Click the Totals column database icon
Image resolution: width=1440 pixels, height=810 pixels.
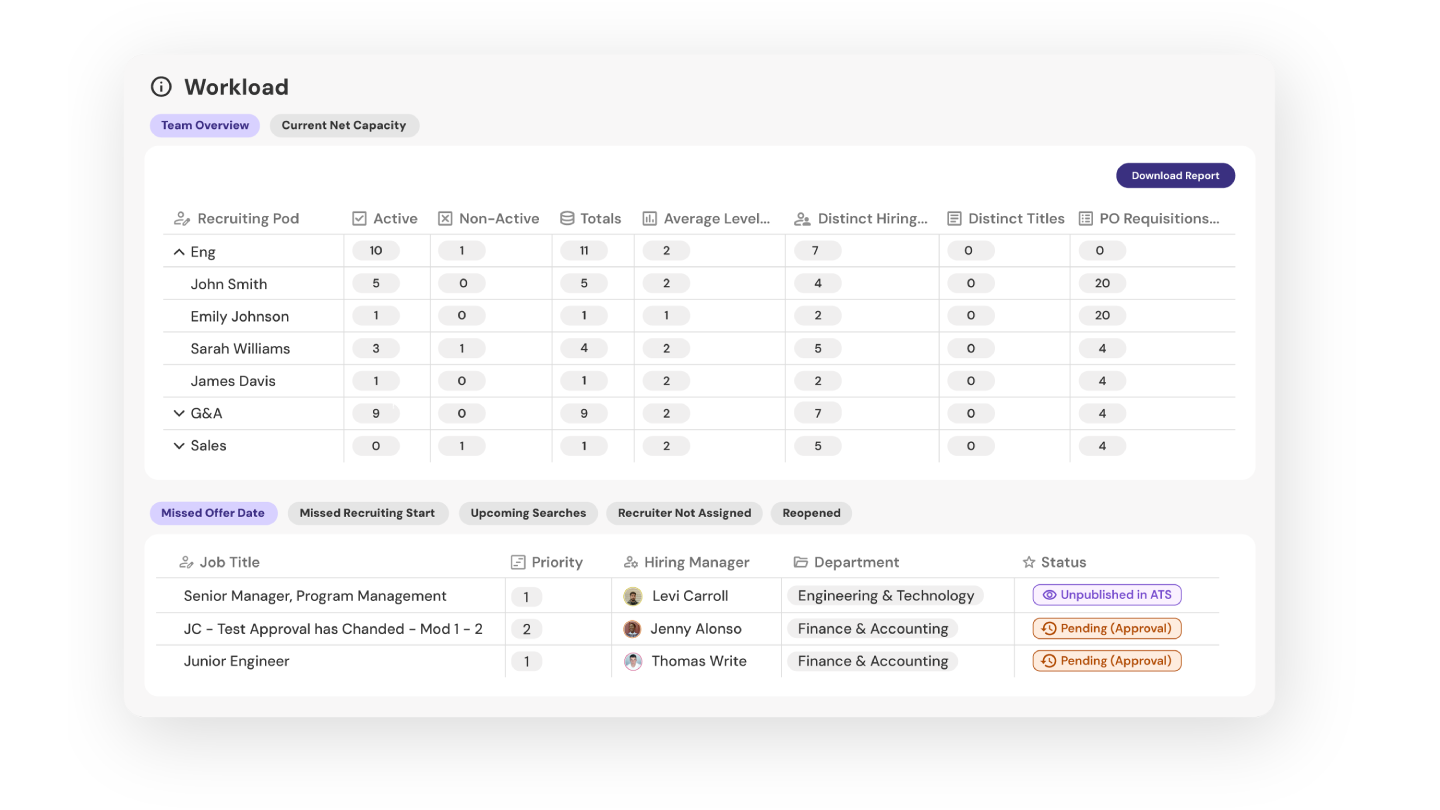(567, 219)
